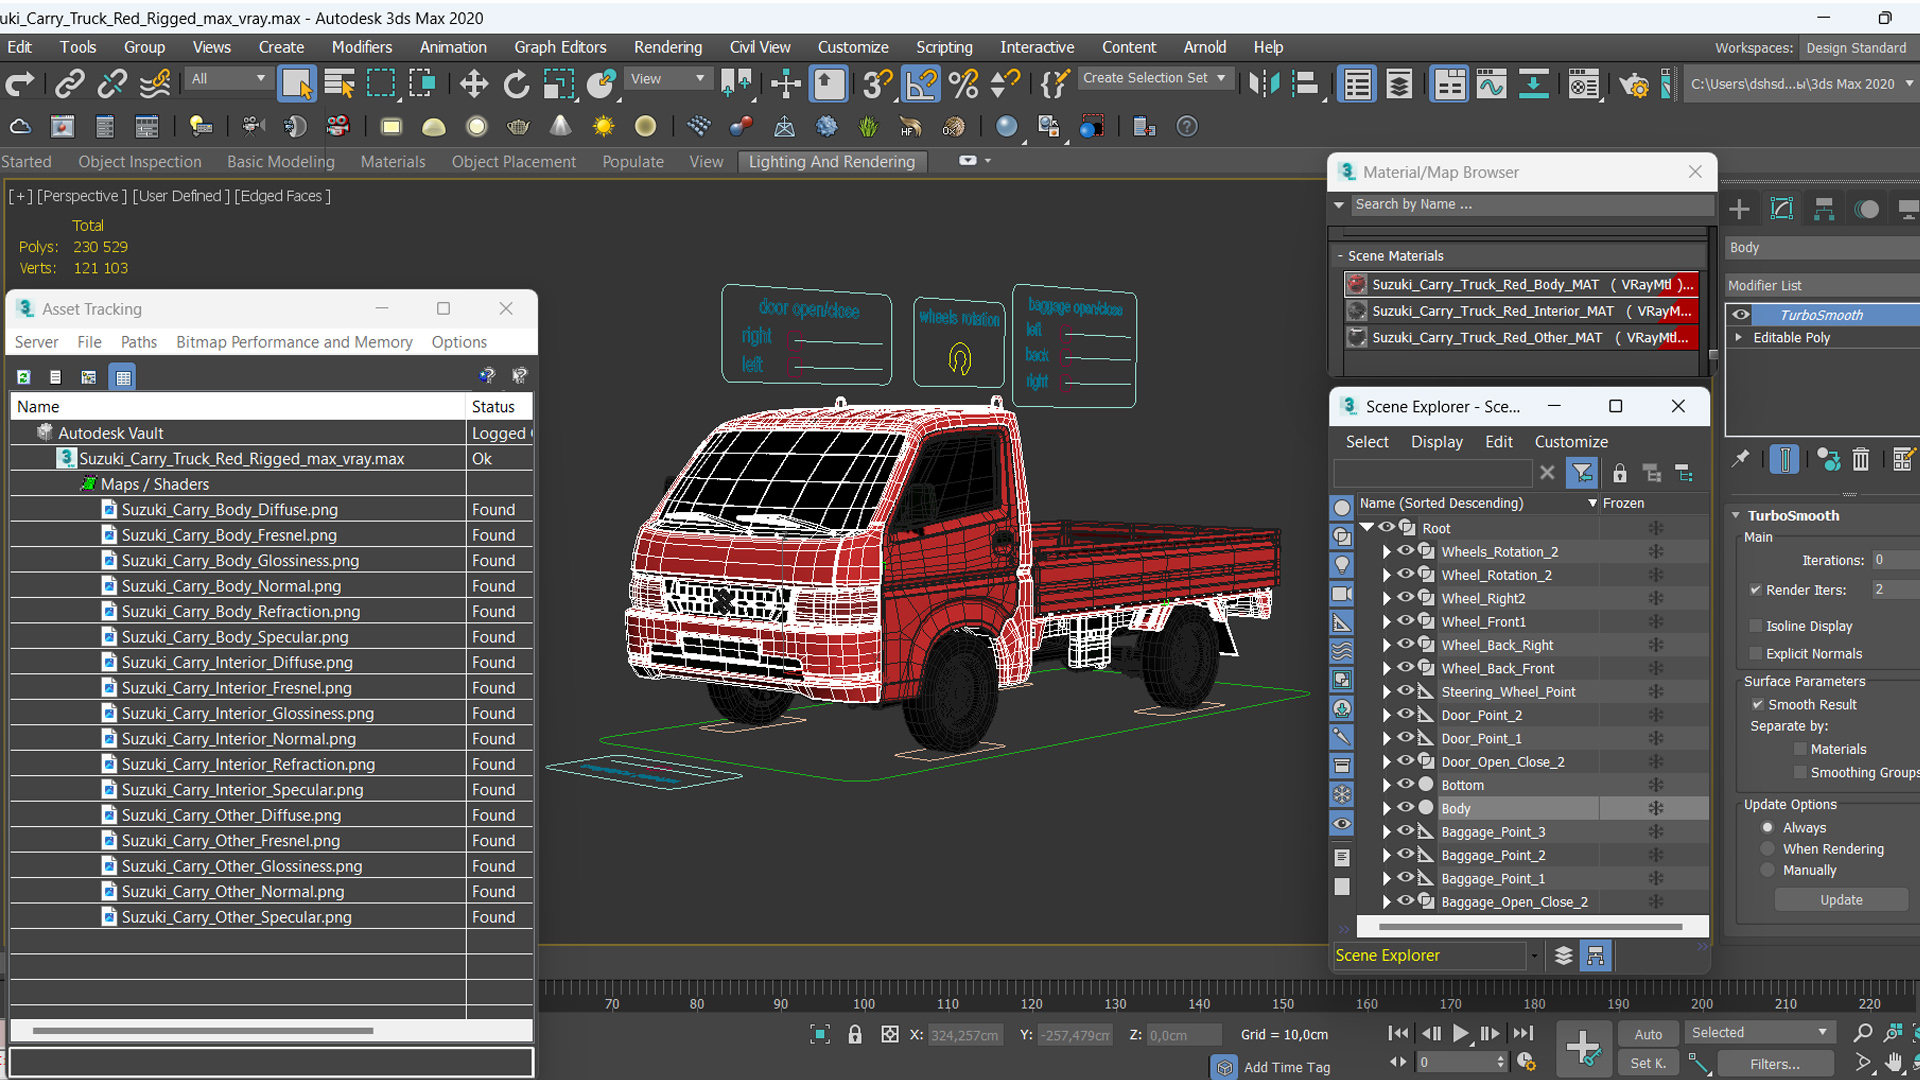Click the Set Key button
Image resolution: width=1920 pixels, height=1080 pixels.
click(1648, 1064)
